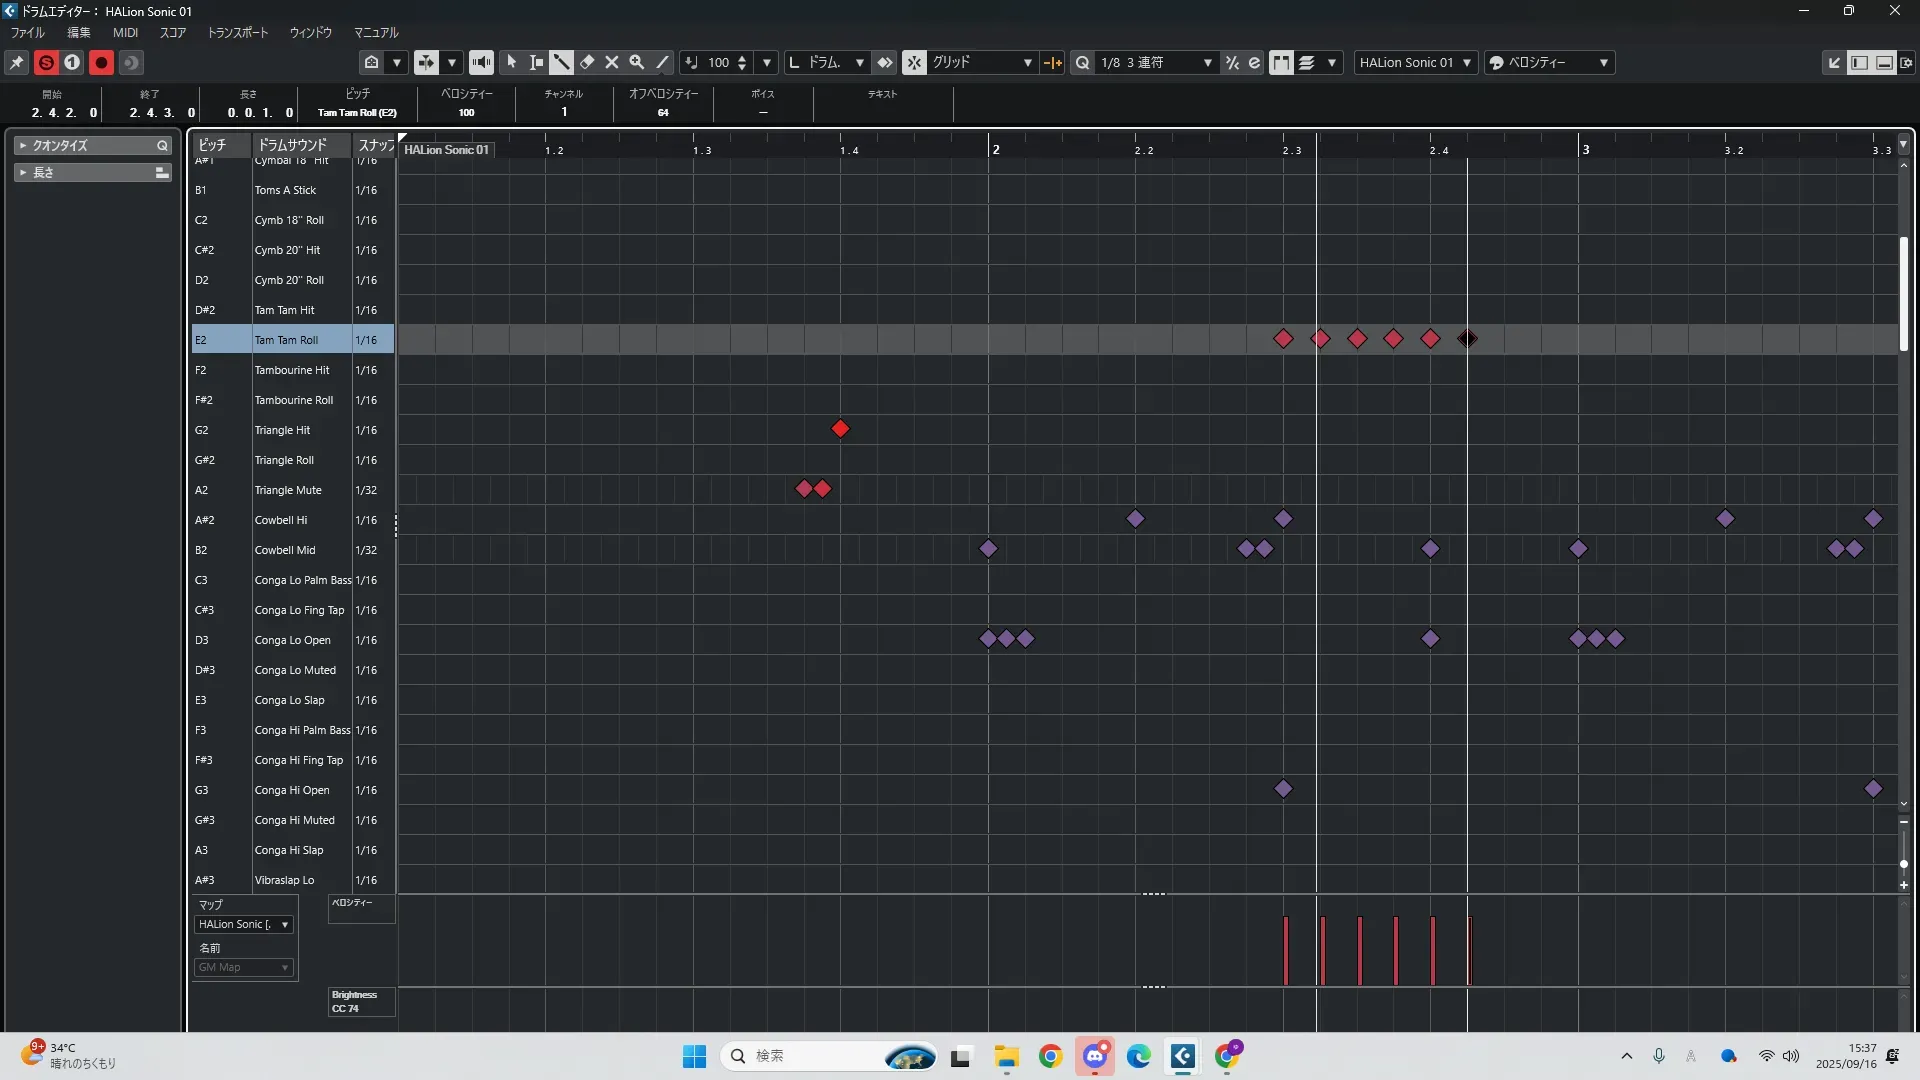Click the vertical zoom slider handle
This screenshot has width=1920, height=1080.
pyautogui.click(x=1904, y=863)
